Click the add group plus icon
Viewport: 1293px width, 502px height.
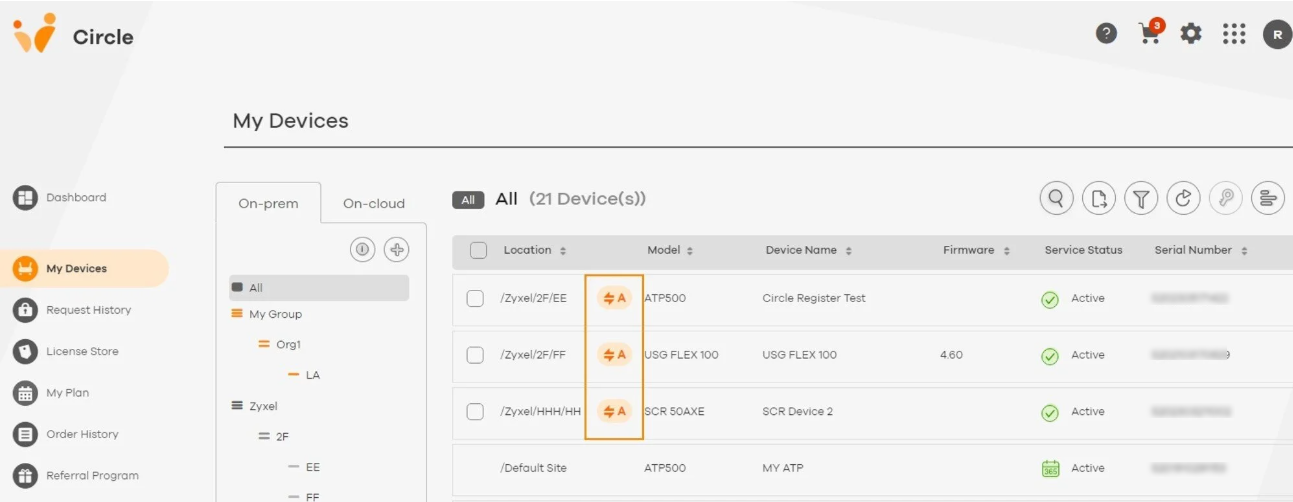tap(397, 249)
